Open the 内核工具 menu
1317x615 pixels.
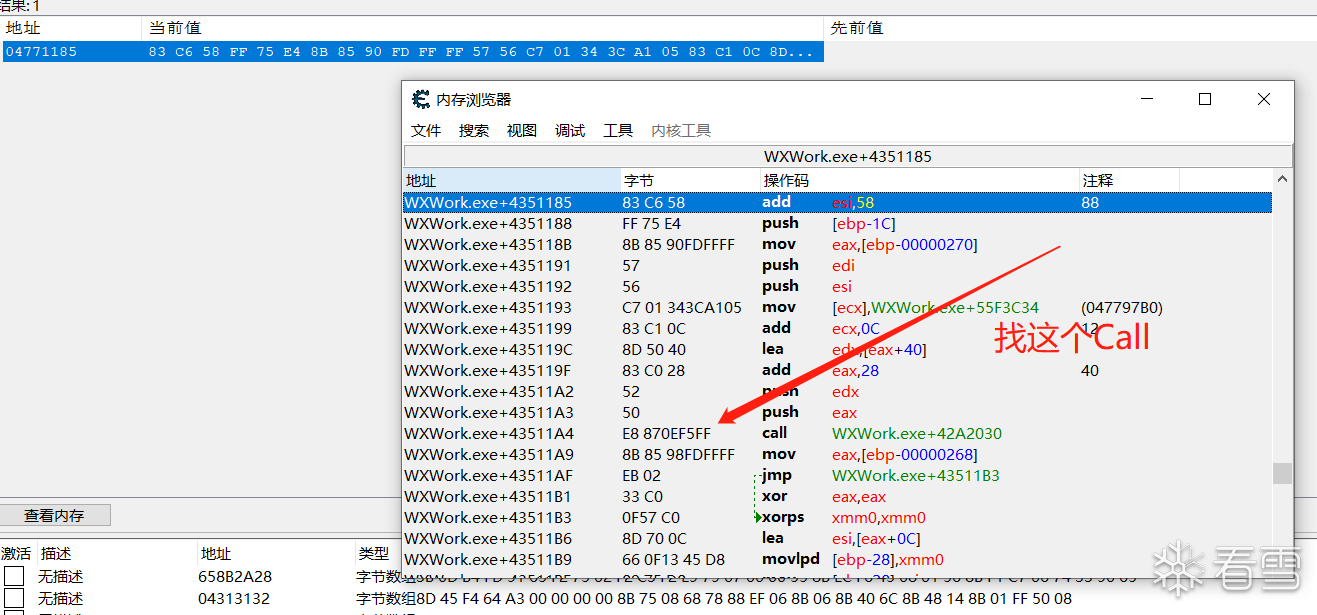[x=681, y=131]
